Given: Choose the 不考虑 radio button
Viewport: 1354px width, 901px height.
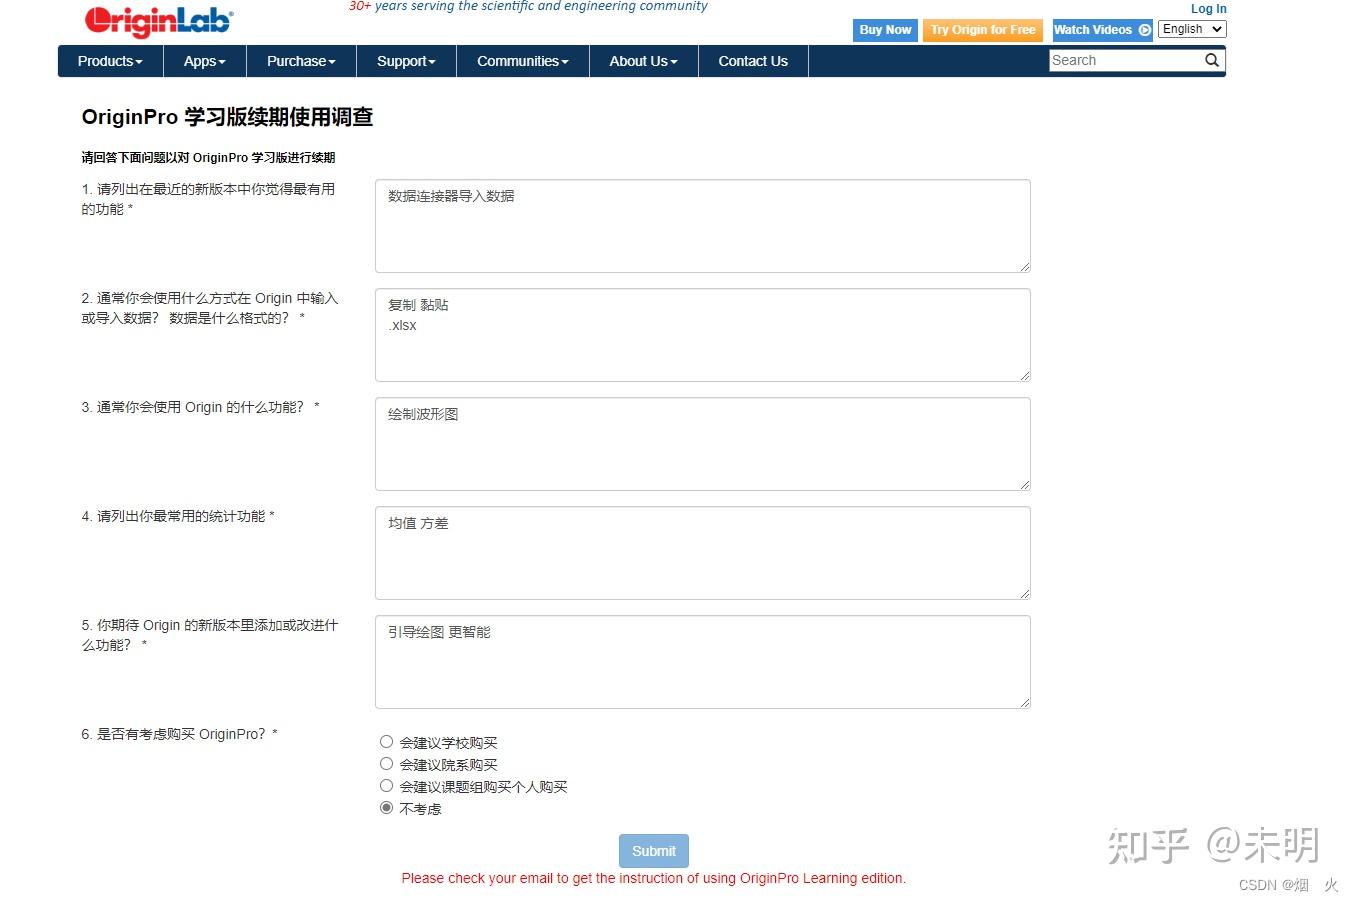Looking at the screenshot, I should [386, 807].
